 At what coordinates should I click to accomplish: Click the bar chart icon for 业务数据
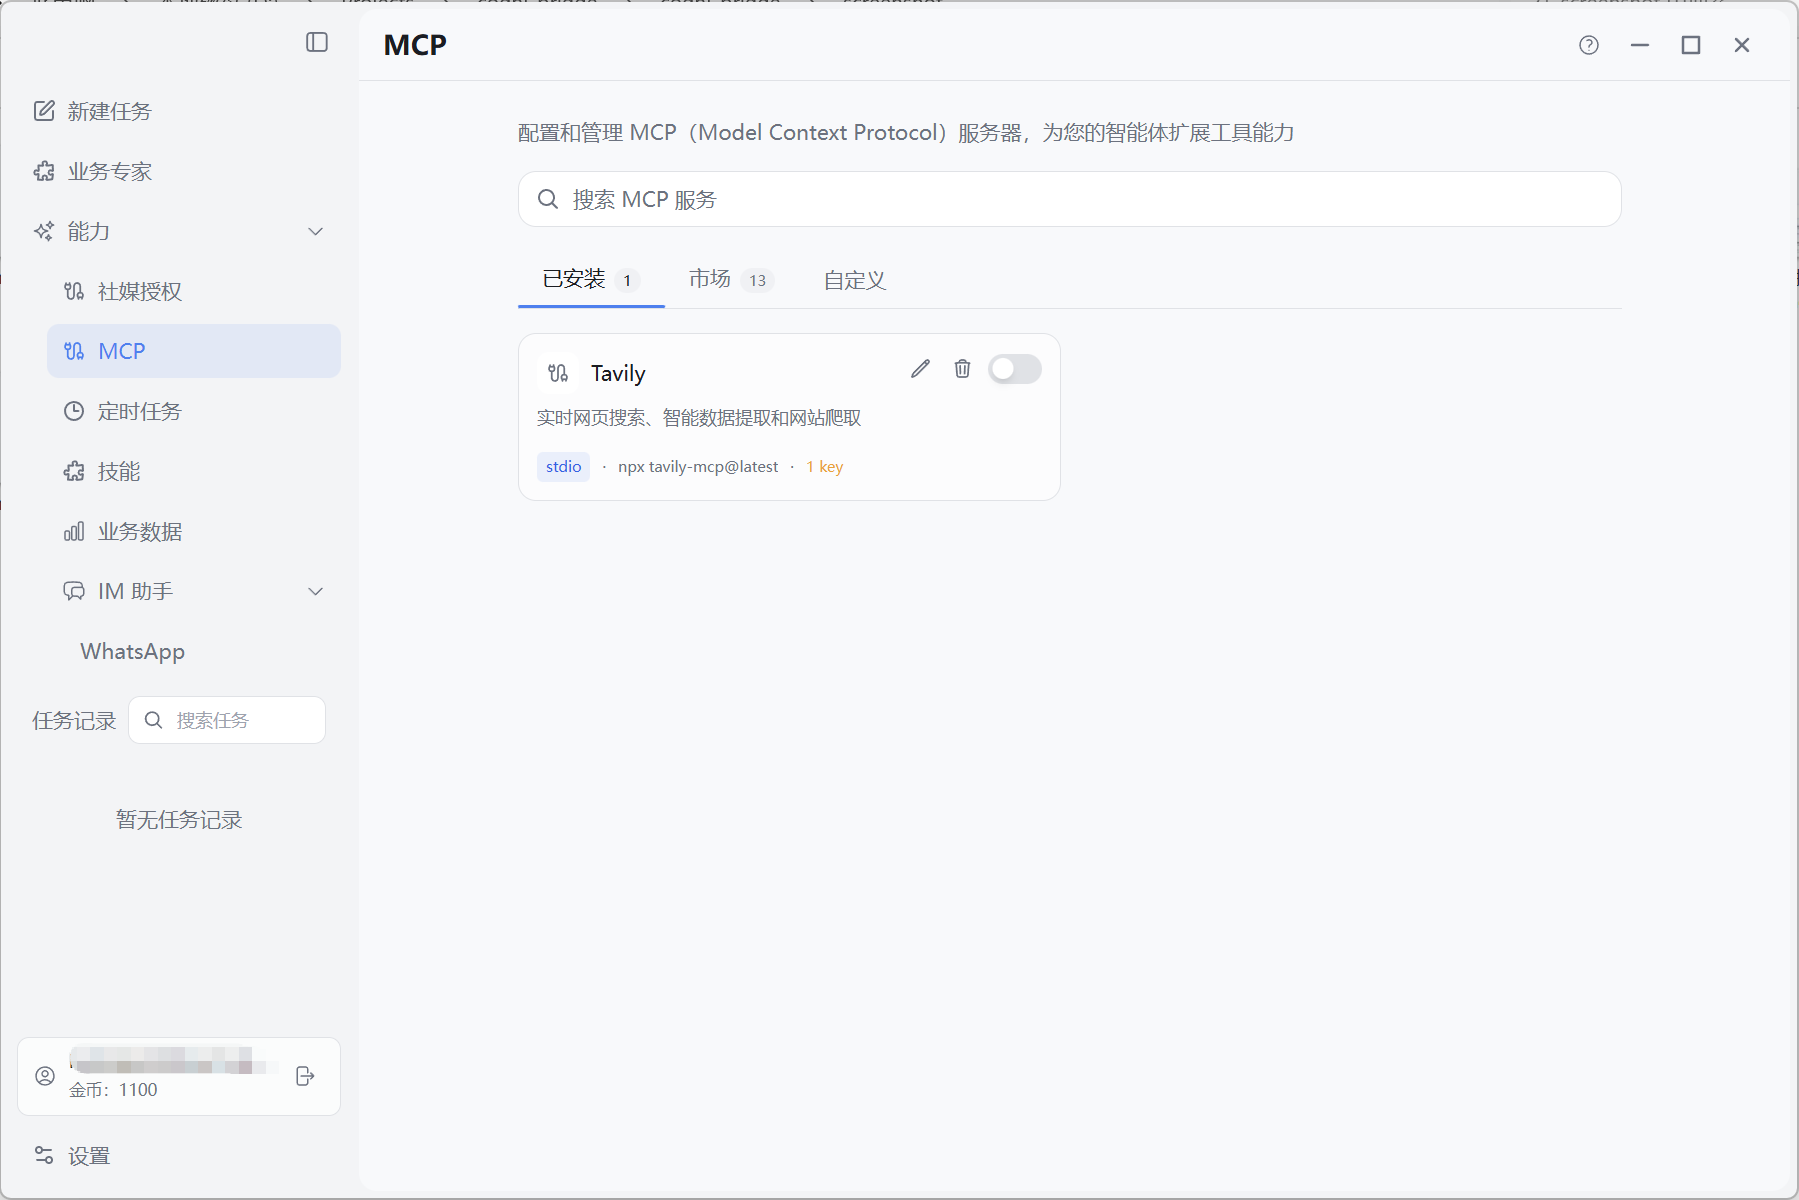point(74,531)
